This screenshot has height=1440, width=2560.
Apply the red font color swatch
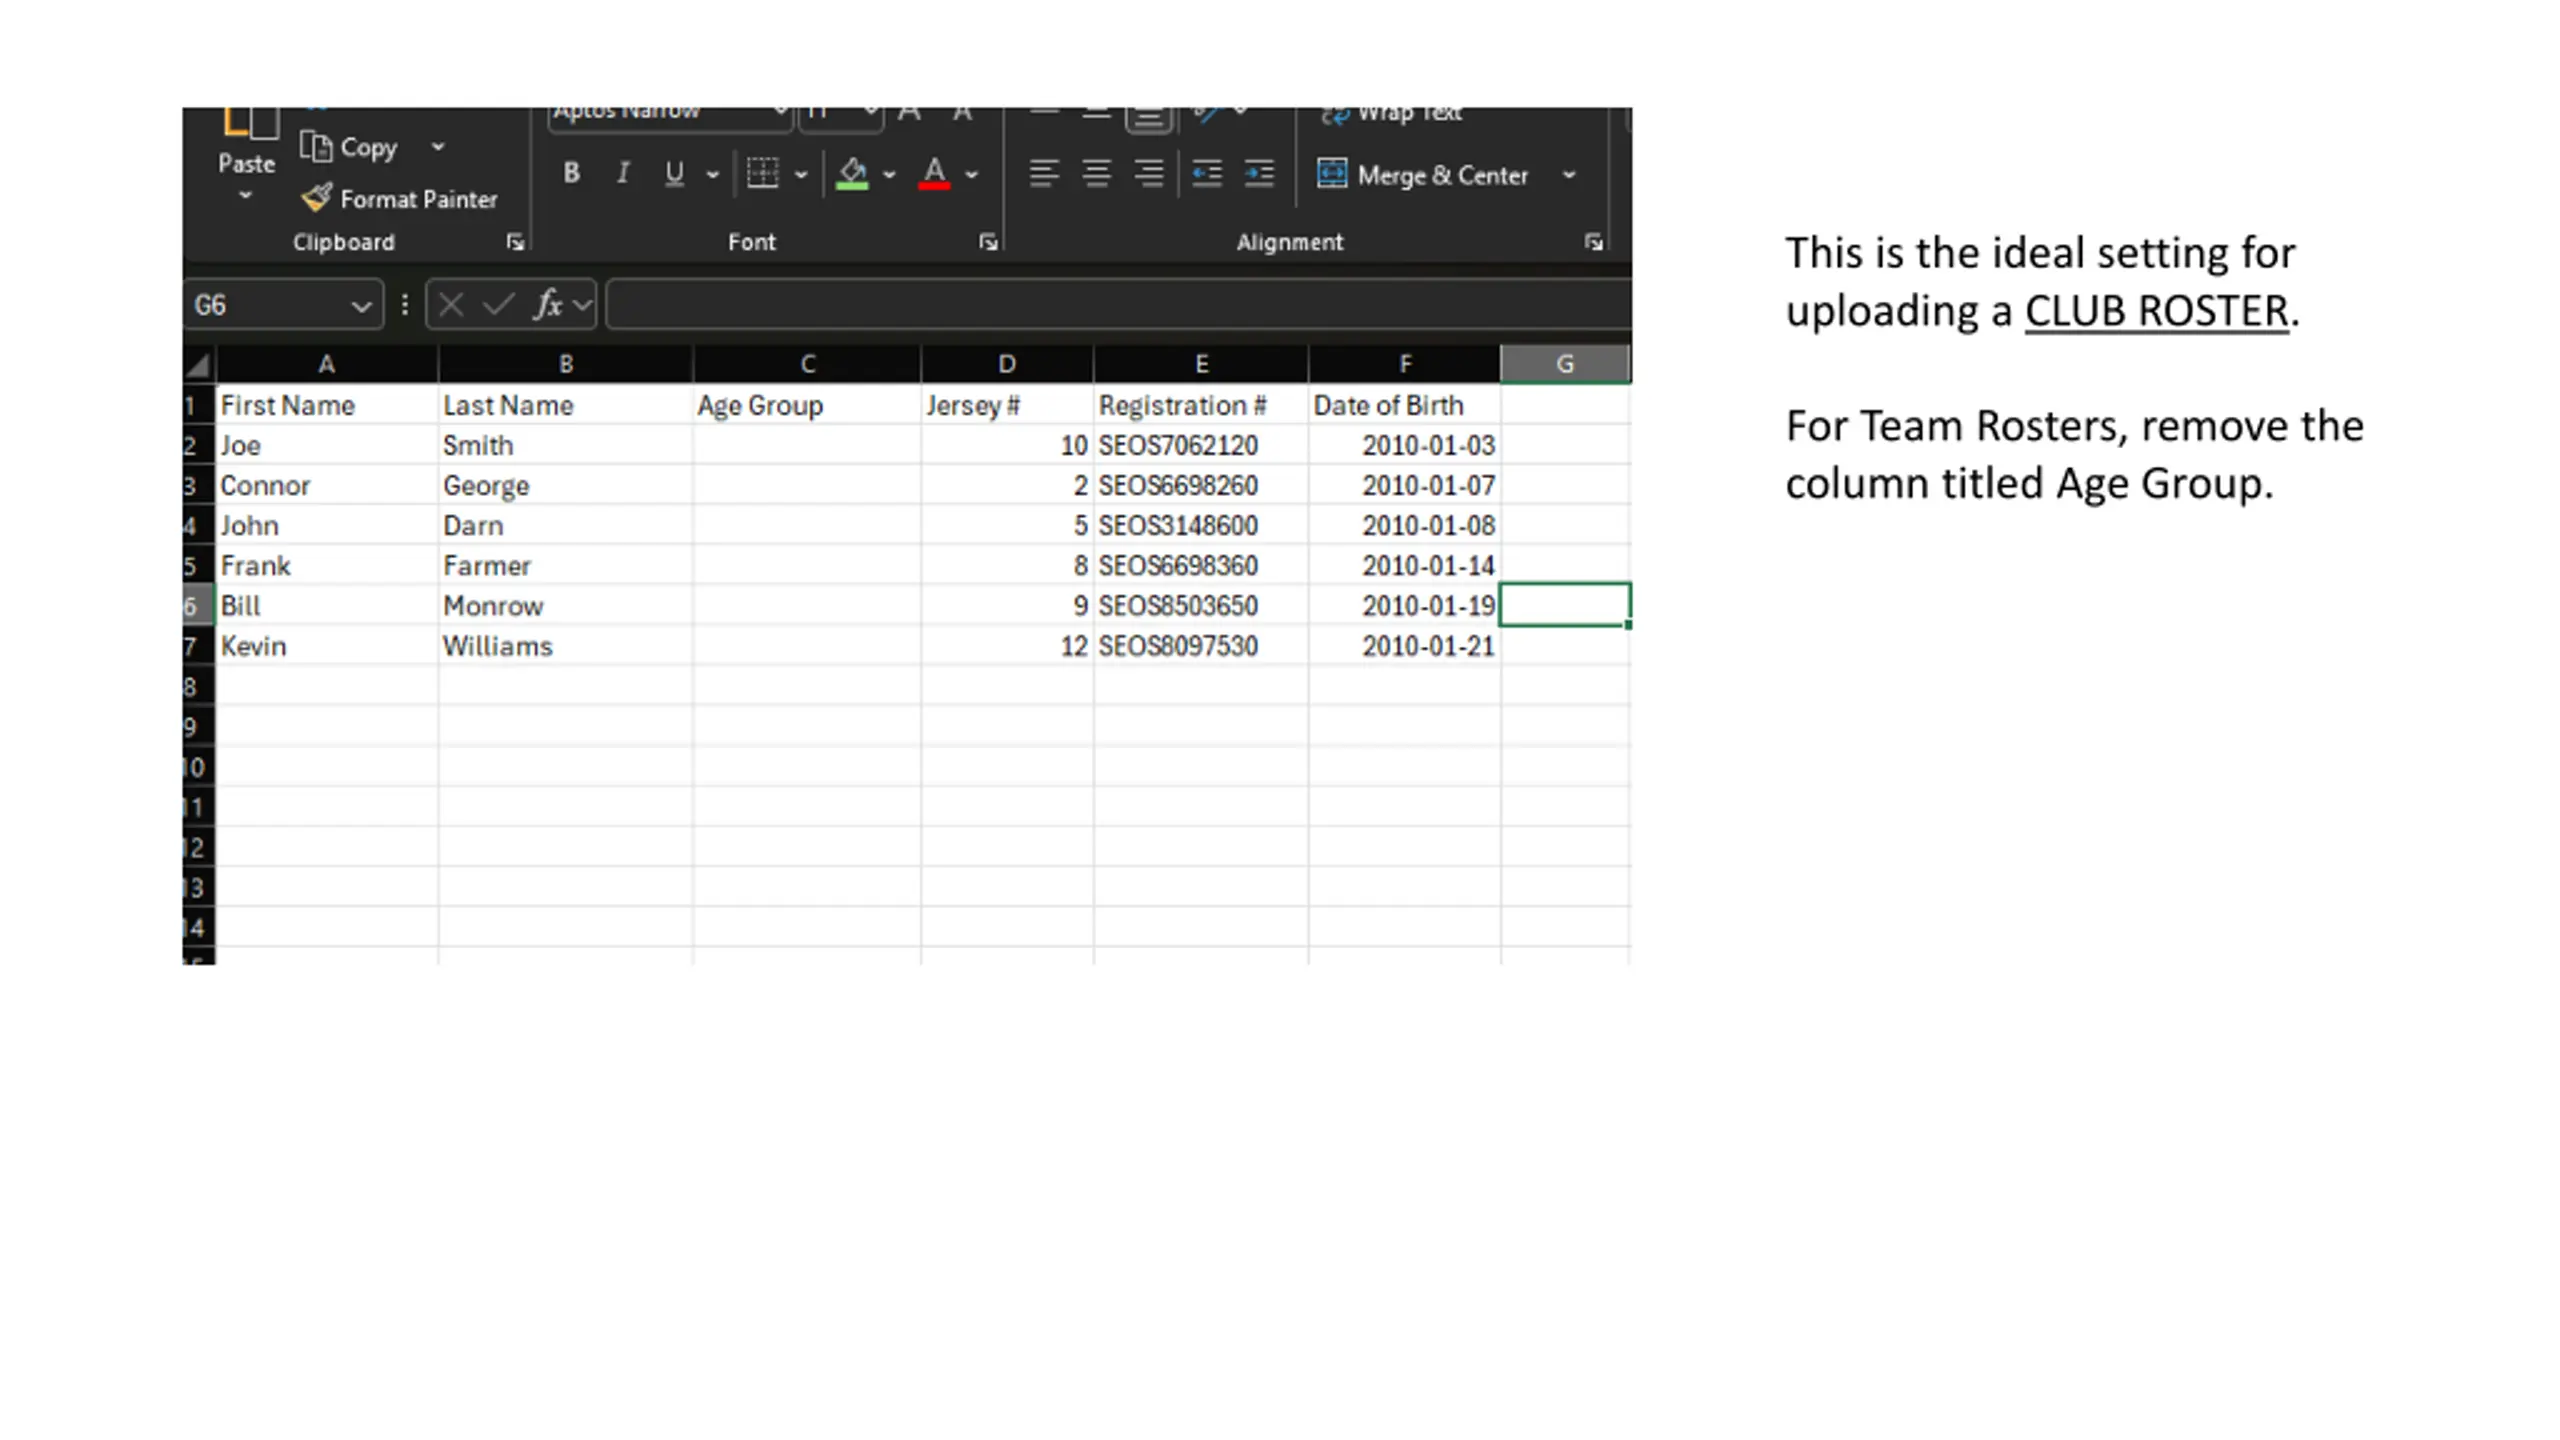coord(934,174)
